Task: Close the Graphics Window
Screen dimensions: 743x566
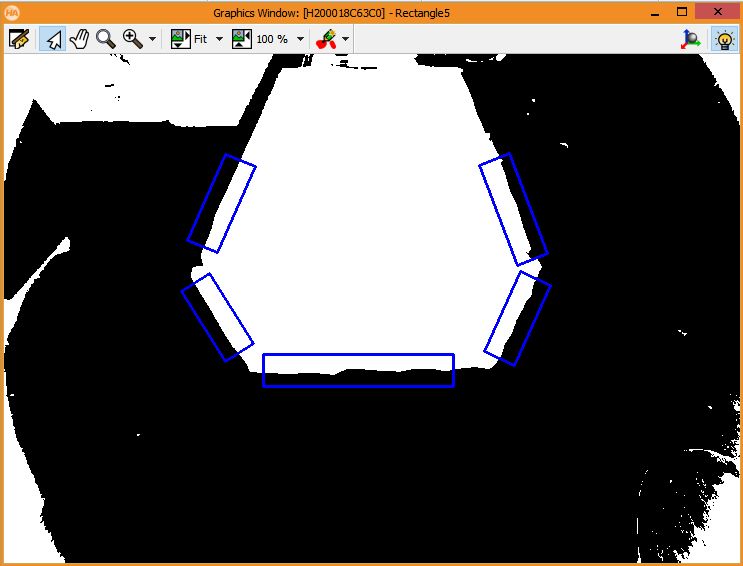Action: pyautogui.click(x=717, y=11)
